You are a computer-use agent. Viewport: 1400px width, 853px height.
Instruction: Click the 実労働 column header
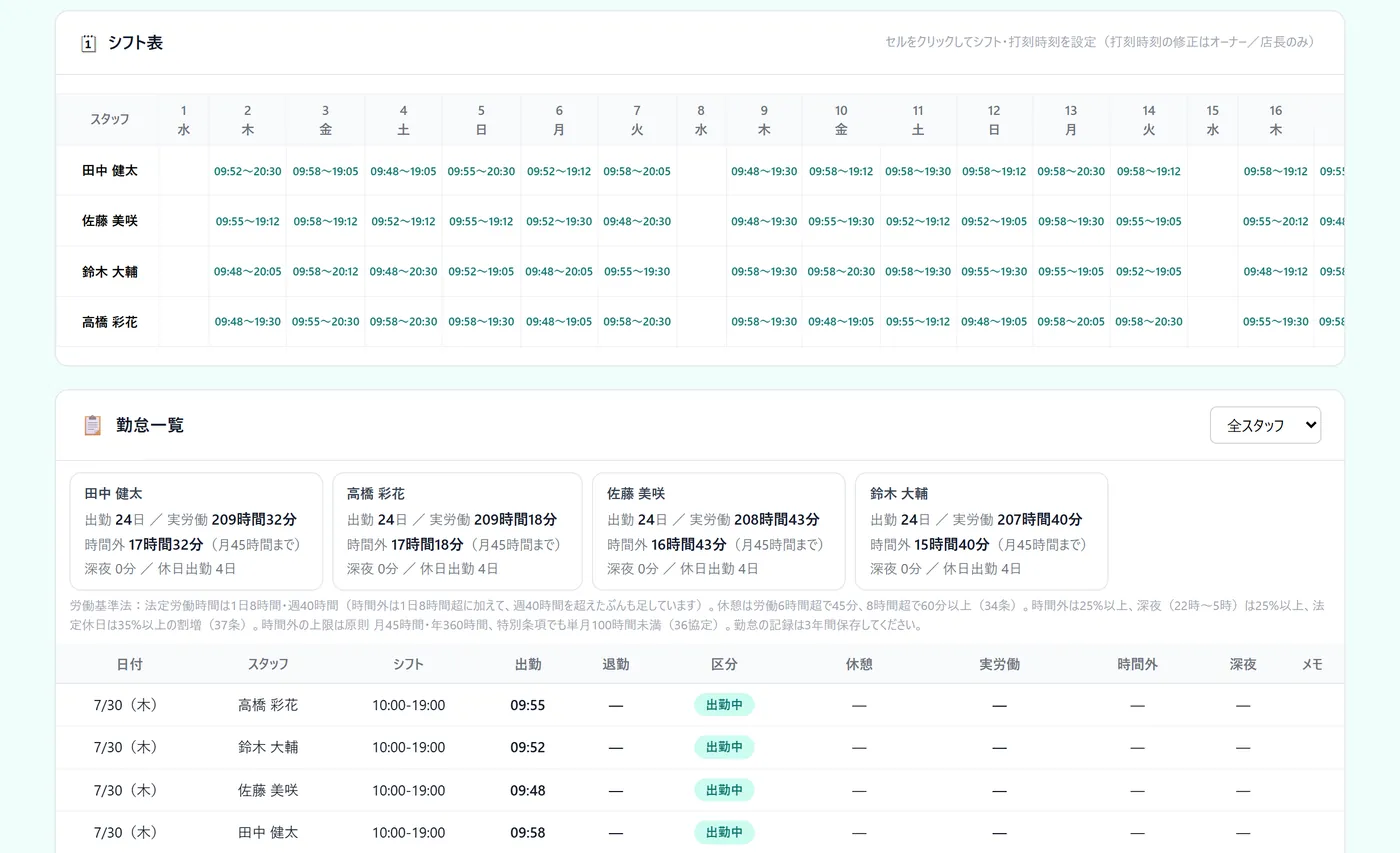click(x=999, y=664)
